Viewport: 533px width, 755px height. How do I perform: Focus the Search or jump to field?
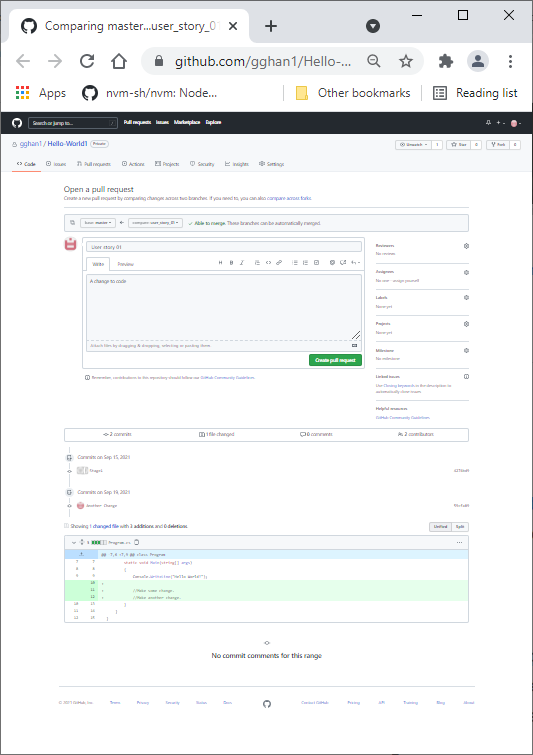click(x=73, y=123)
